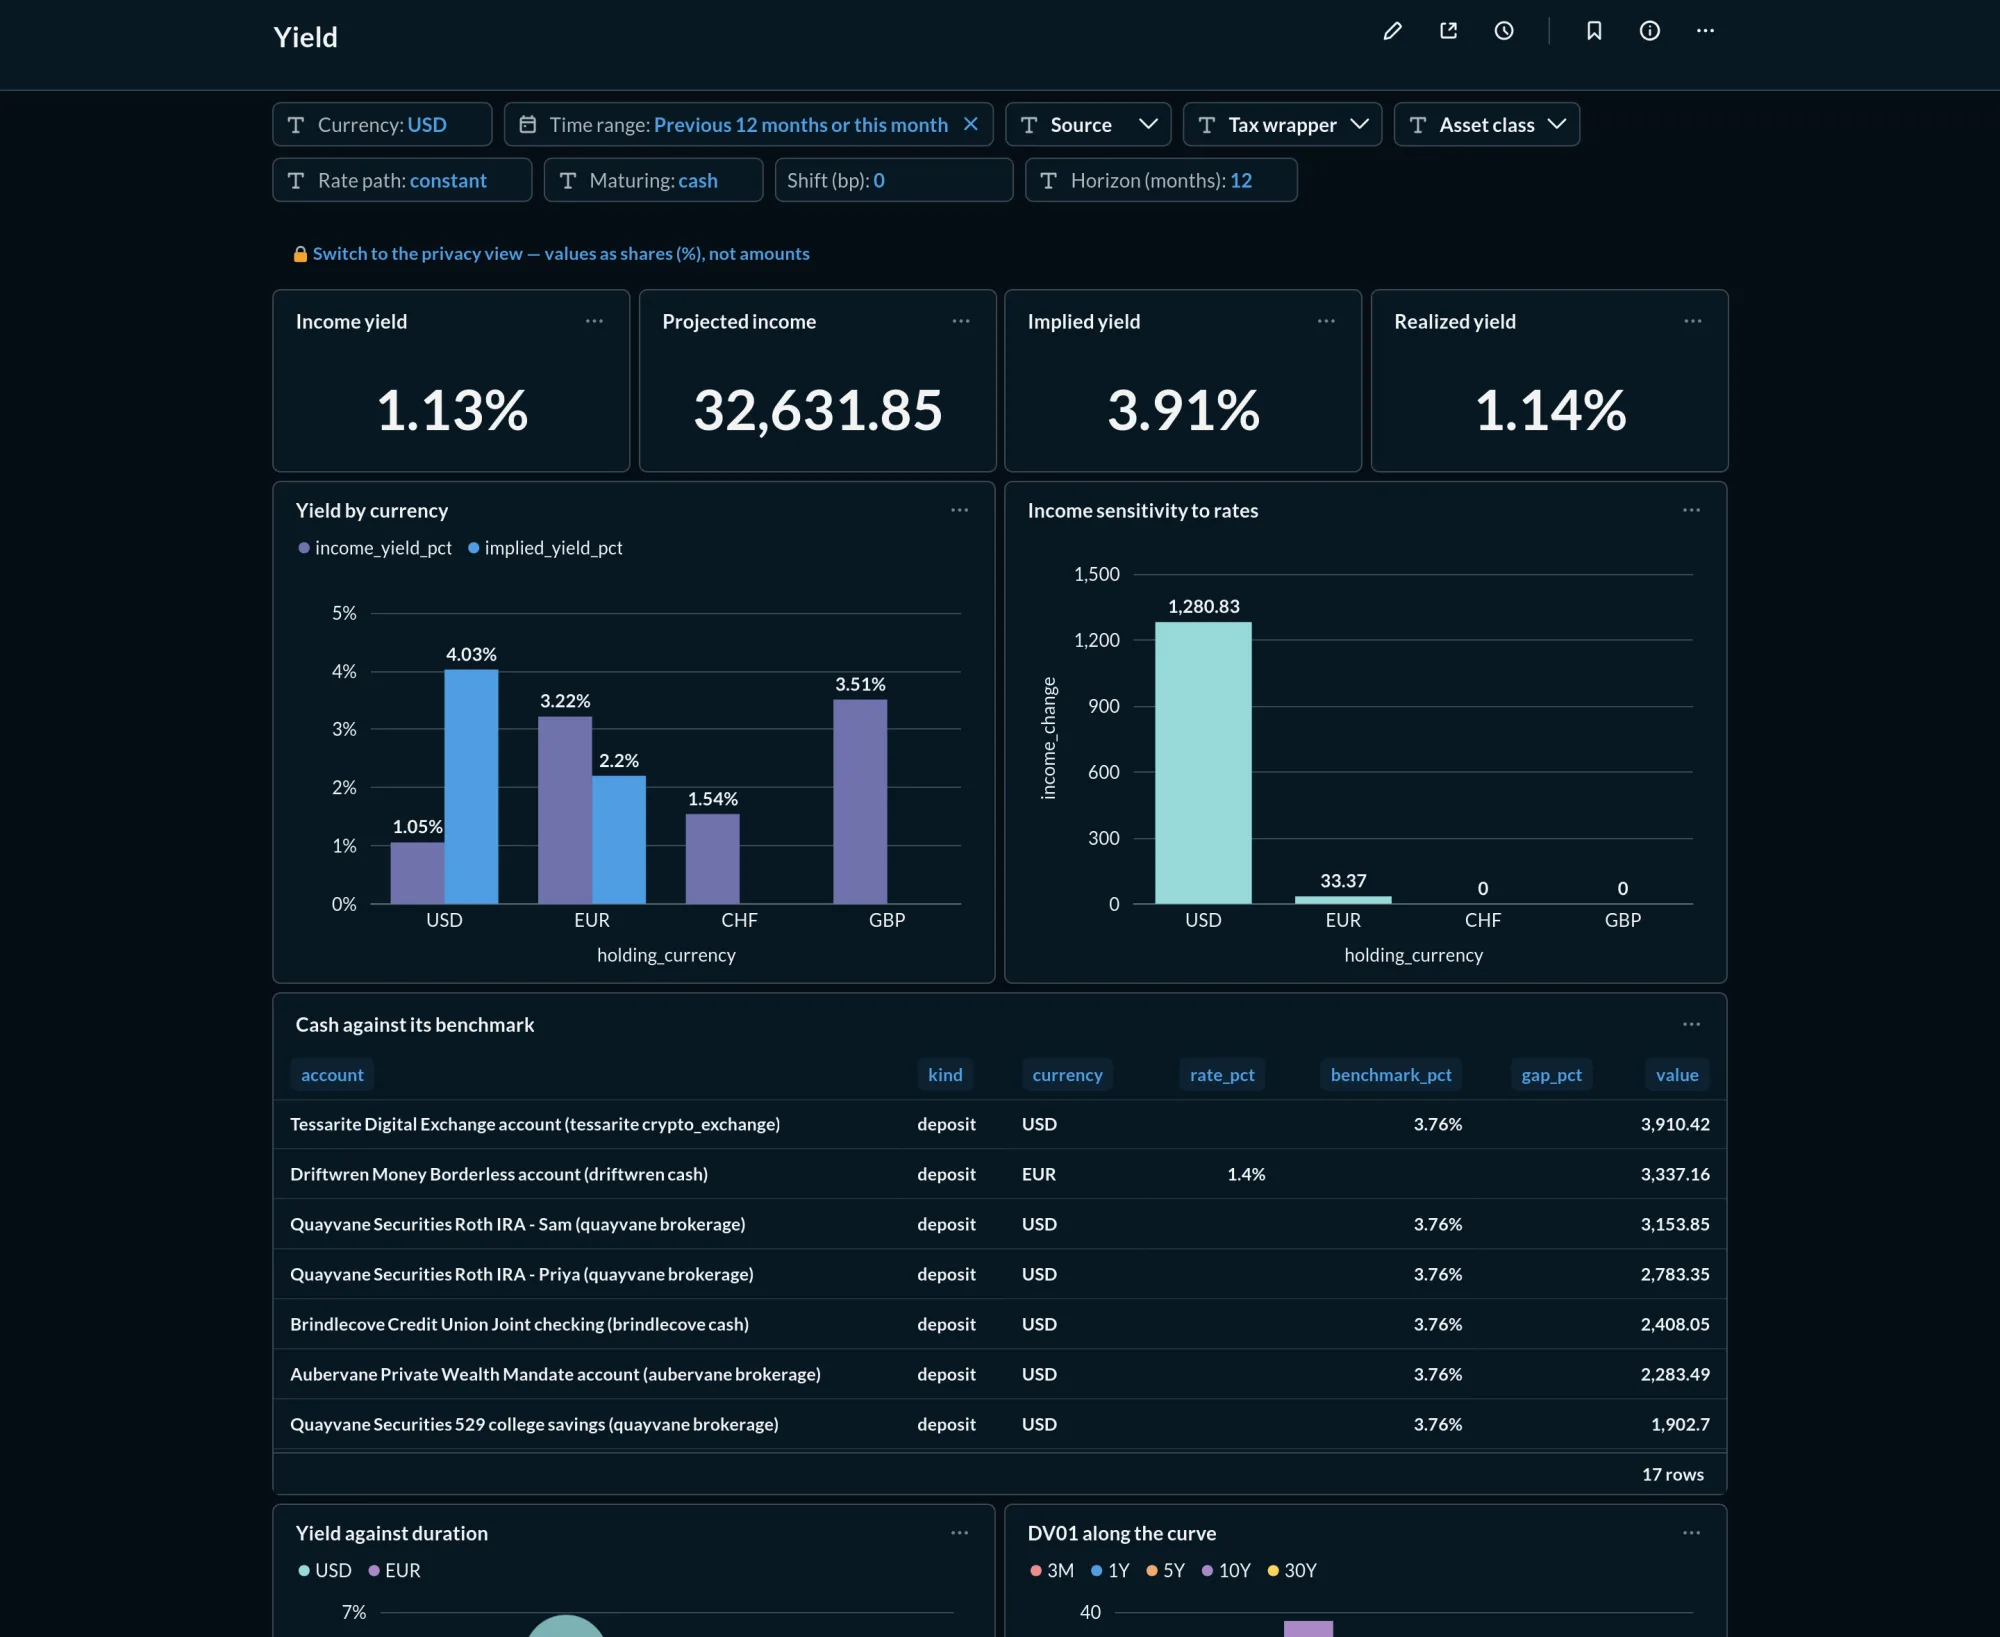Click the lock icon beside privacy link
This screenshot has height=1637, width=2000.
click(300, 254)
